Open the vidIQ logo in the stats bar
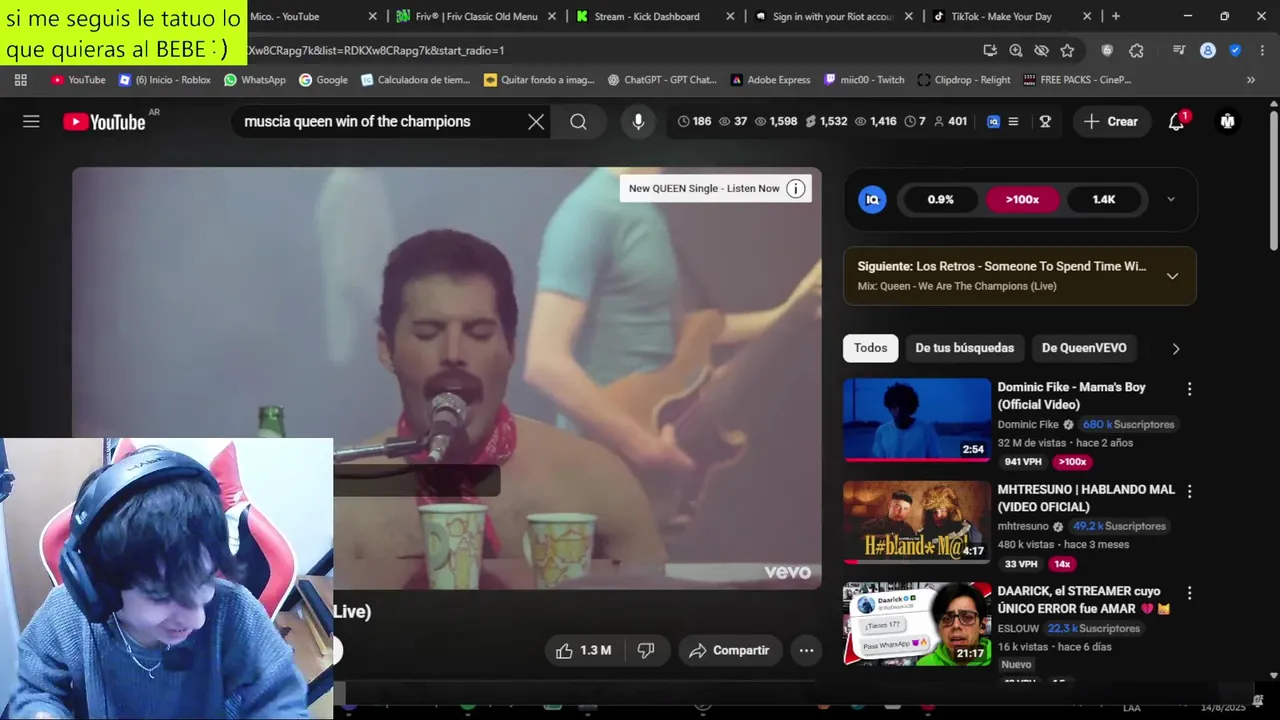The image size is (1280, 720). [x=993, y=121]
